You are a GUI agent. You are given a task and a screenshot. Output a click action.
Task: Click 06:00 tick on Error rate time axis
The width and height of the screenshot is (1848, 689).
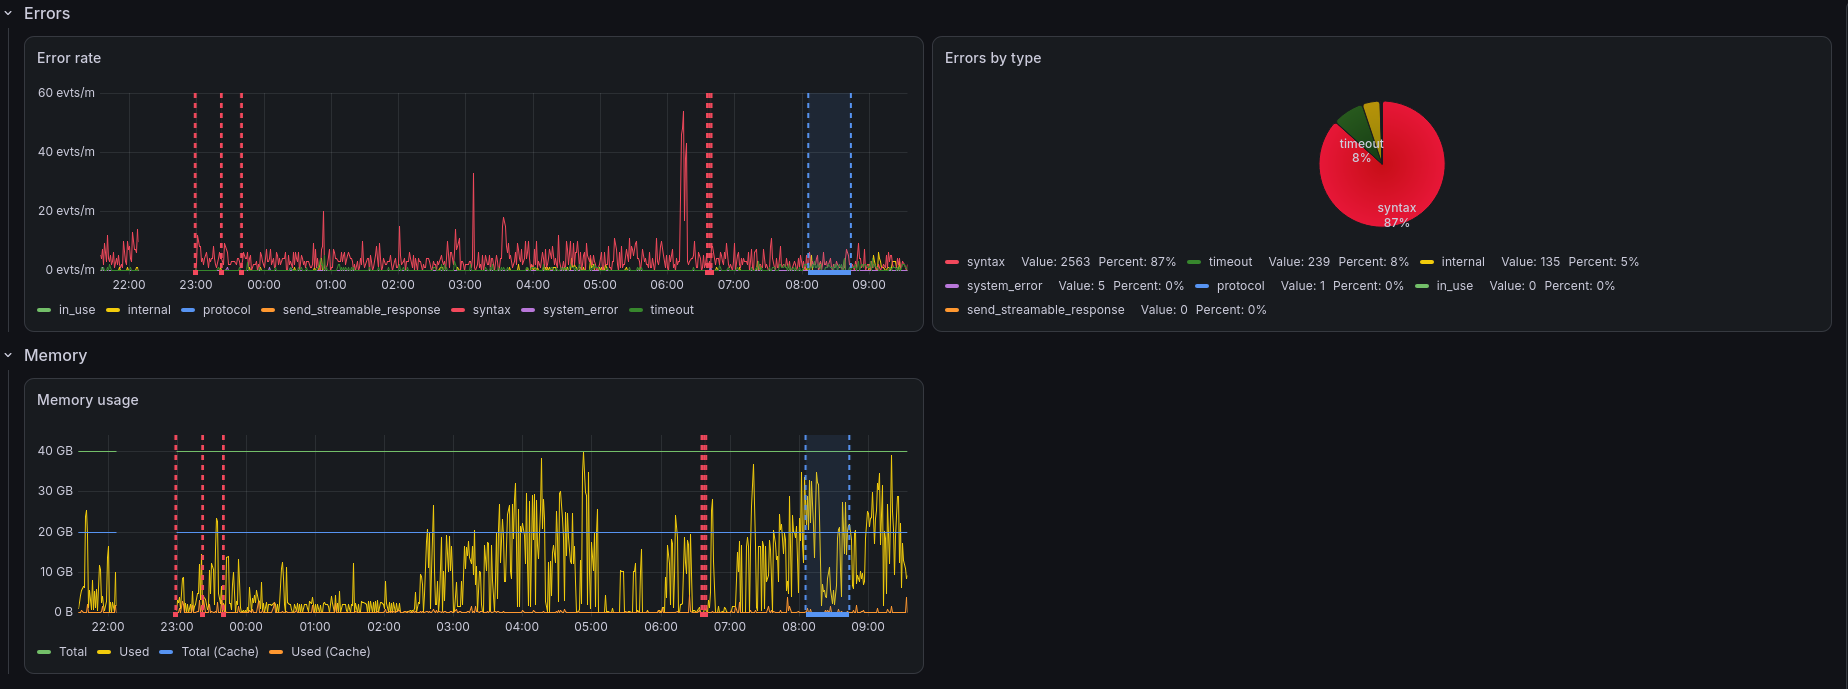pyautogui.click(x=667, y=285)
